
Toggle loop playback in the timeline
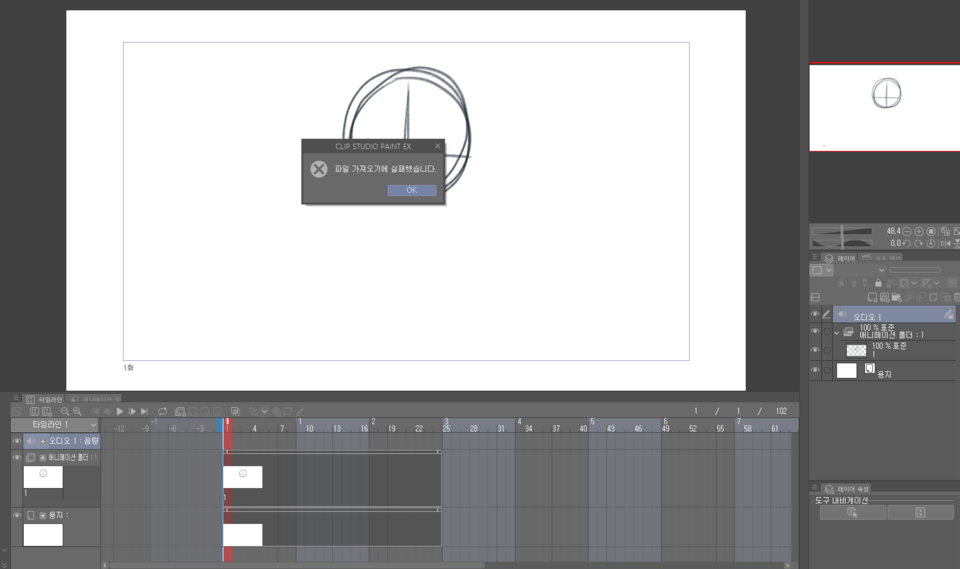tap(162, 412)
